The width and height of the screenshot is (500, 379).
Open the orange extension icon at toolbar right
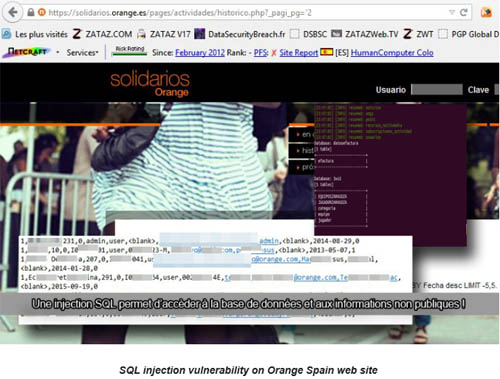[486, 13]
